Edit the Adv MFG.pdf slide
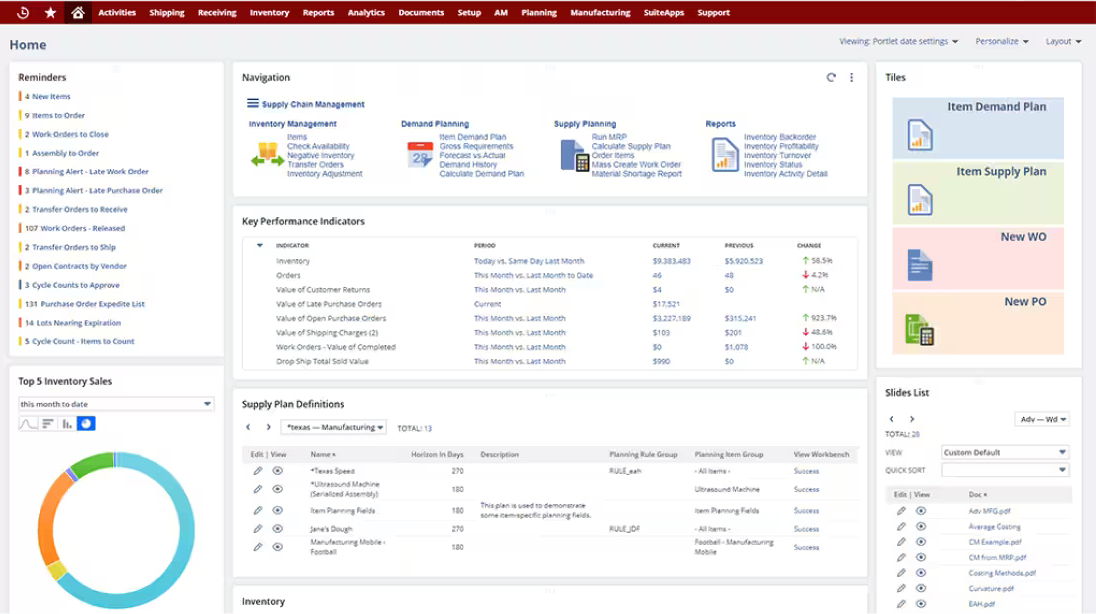The width and height of the screenshot is (1096, 614). pyautogui.click(x=901, y=511)
